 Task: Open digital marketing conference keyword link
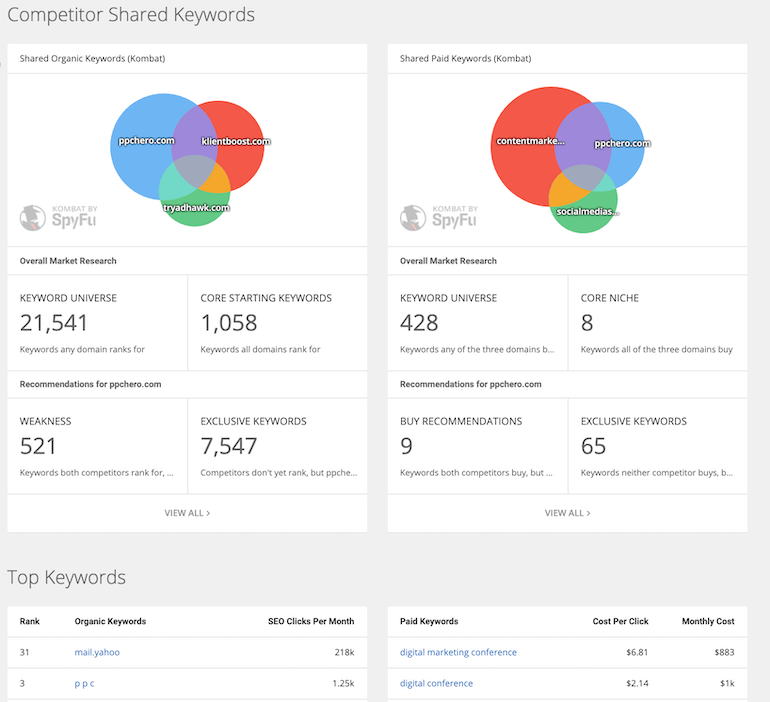(458, 652)
